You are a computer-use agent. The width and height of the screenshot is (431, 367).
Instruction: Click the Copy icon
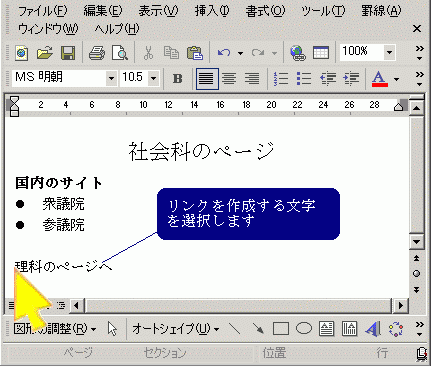[x=171, y=53]
